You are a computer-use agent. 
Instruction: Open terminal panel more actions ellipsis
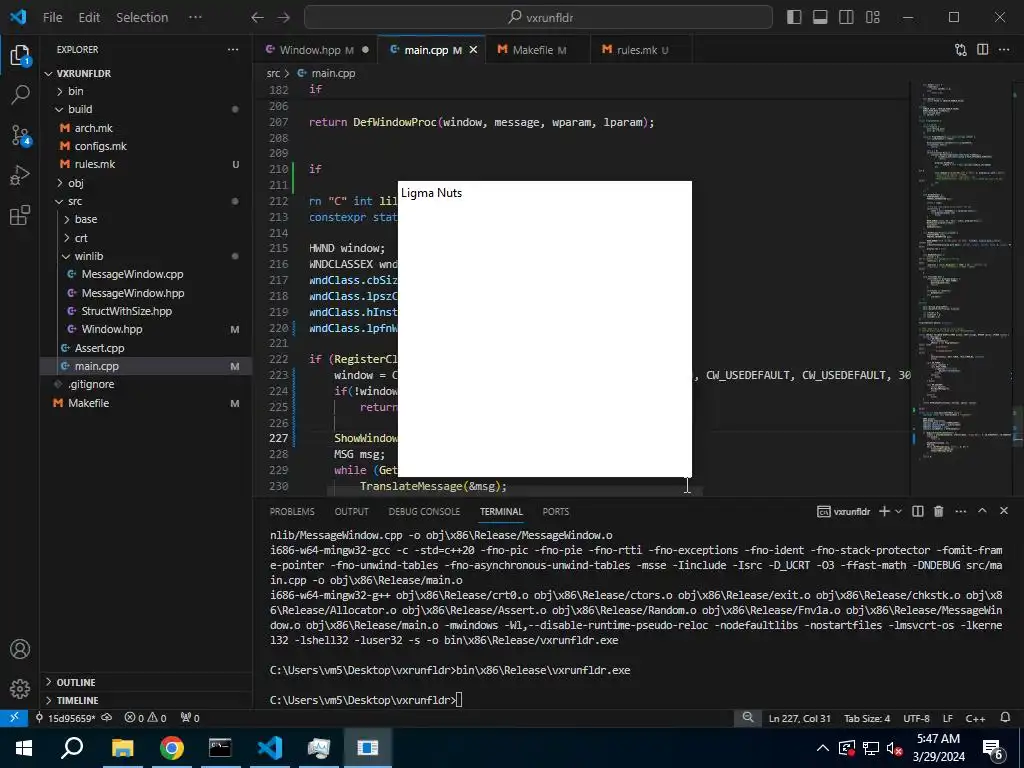click(x=961, y=511)
